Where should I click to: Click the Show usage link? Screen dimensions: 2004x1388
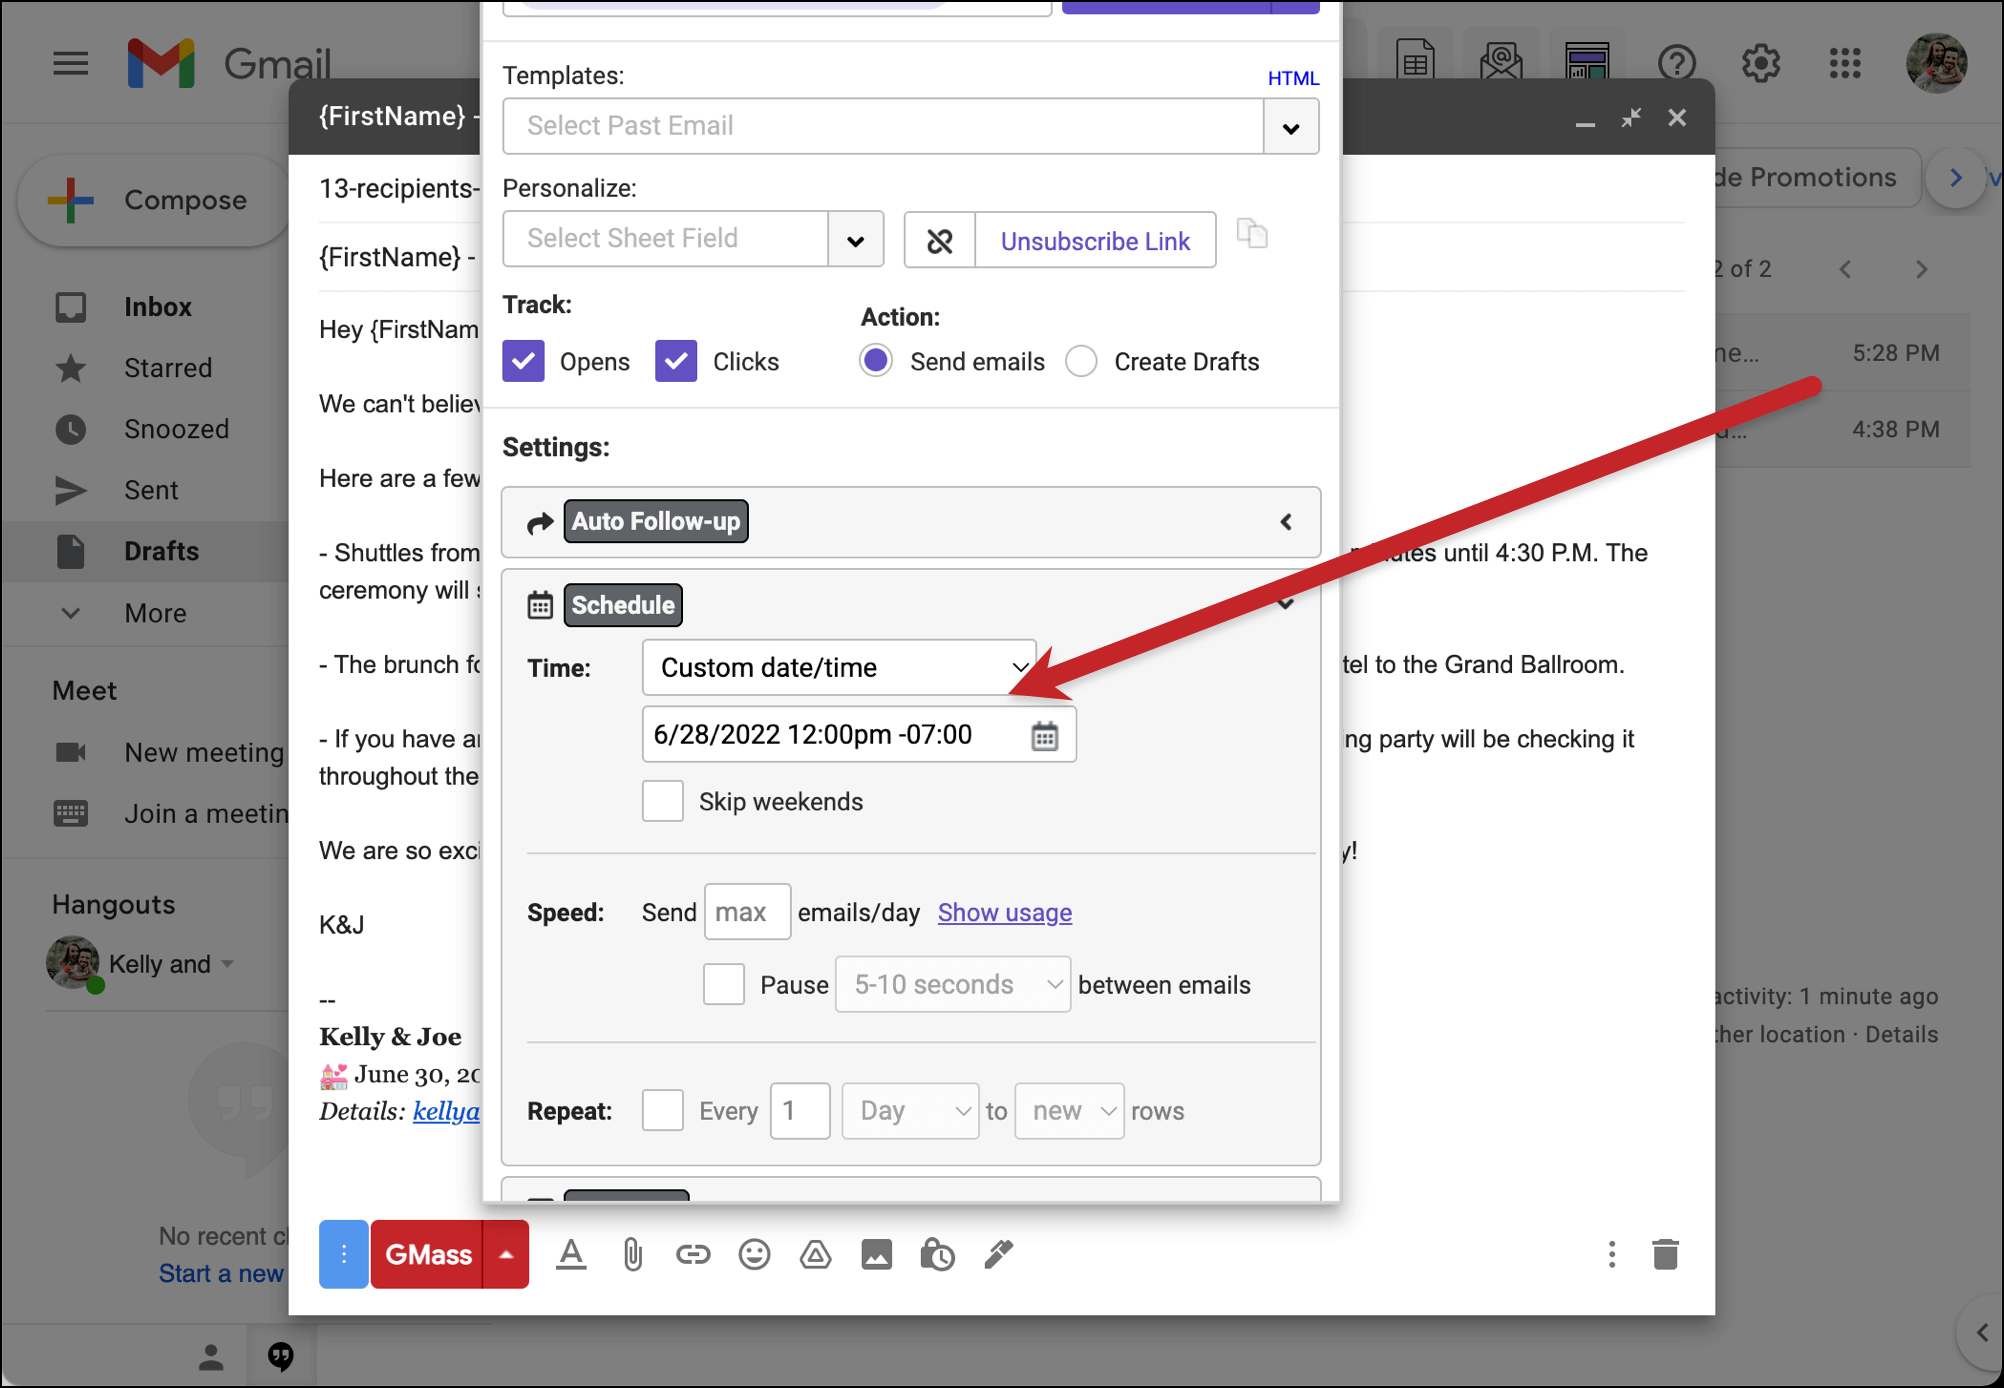1004,912
